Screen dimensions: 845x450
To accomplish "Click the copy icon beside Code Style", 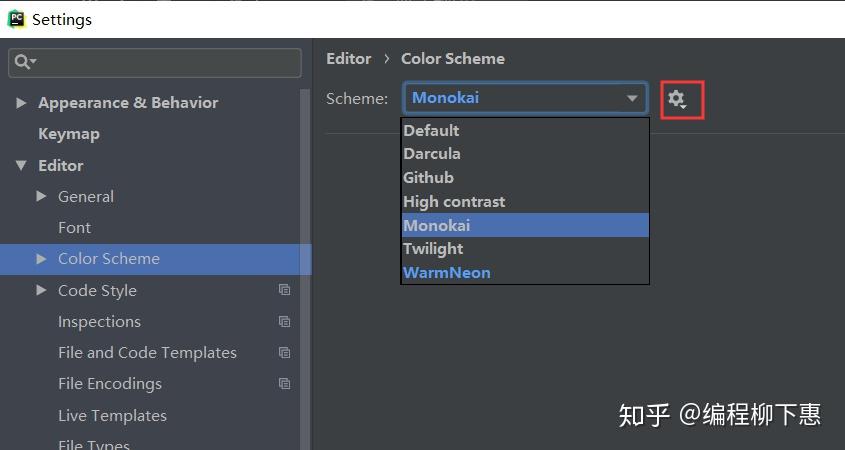I will [284, 290].
